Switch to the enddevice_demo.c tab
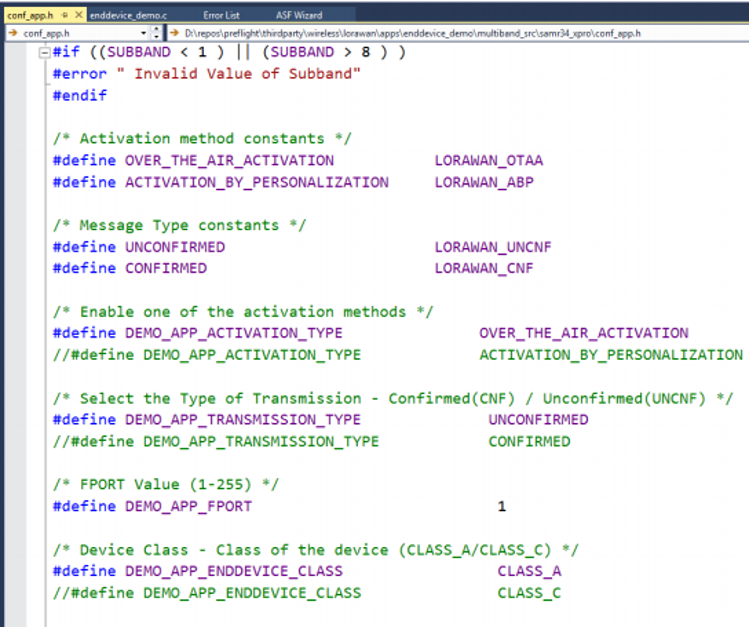749x627 pixels. (128, 15)
